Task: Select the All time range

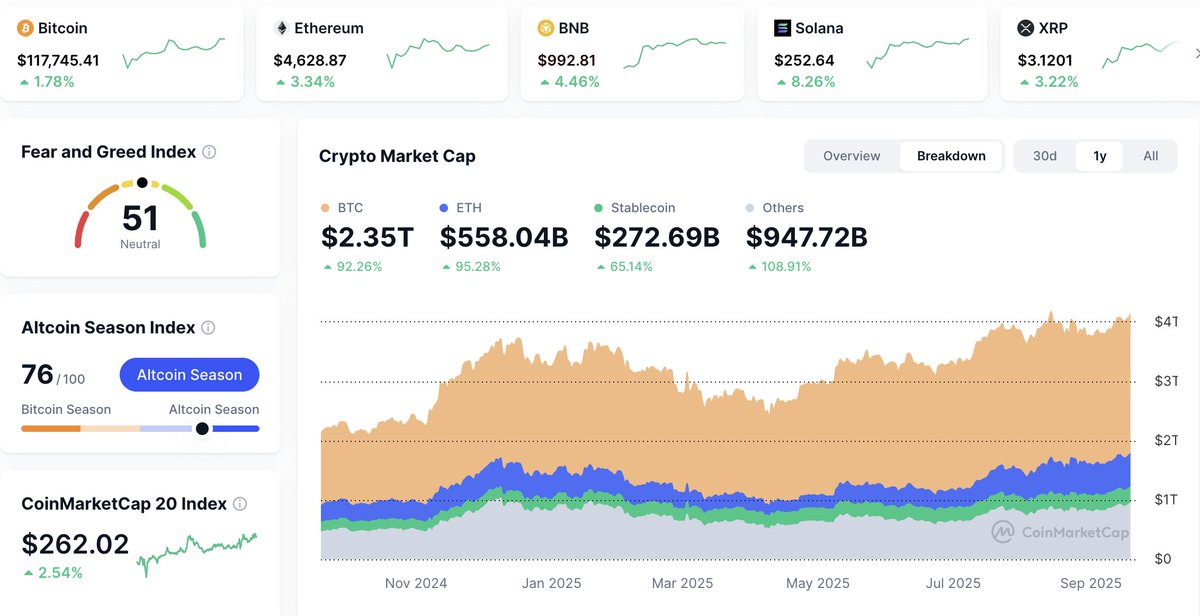Action: coord(1150,156)
